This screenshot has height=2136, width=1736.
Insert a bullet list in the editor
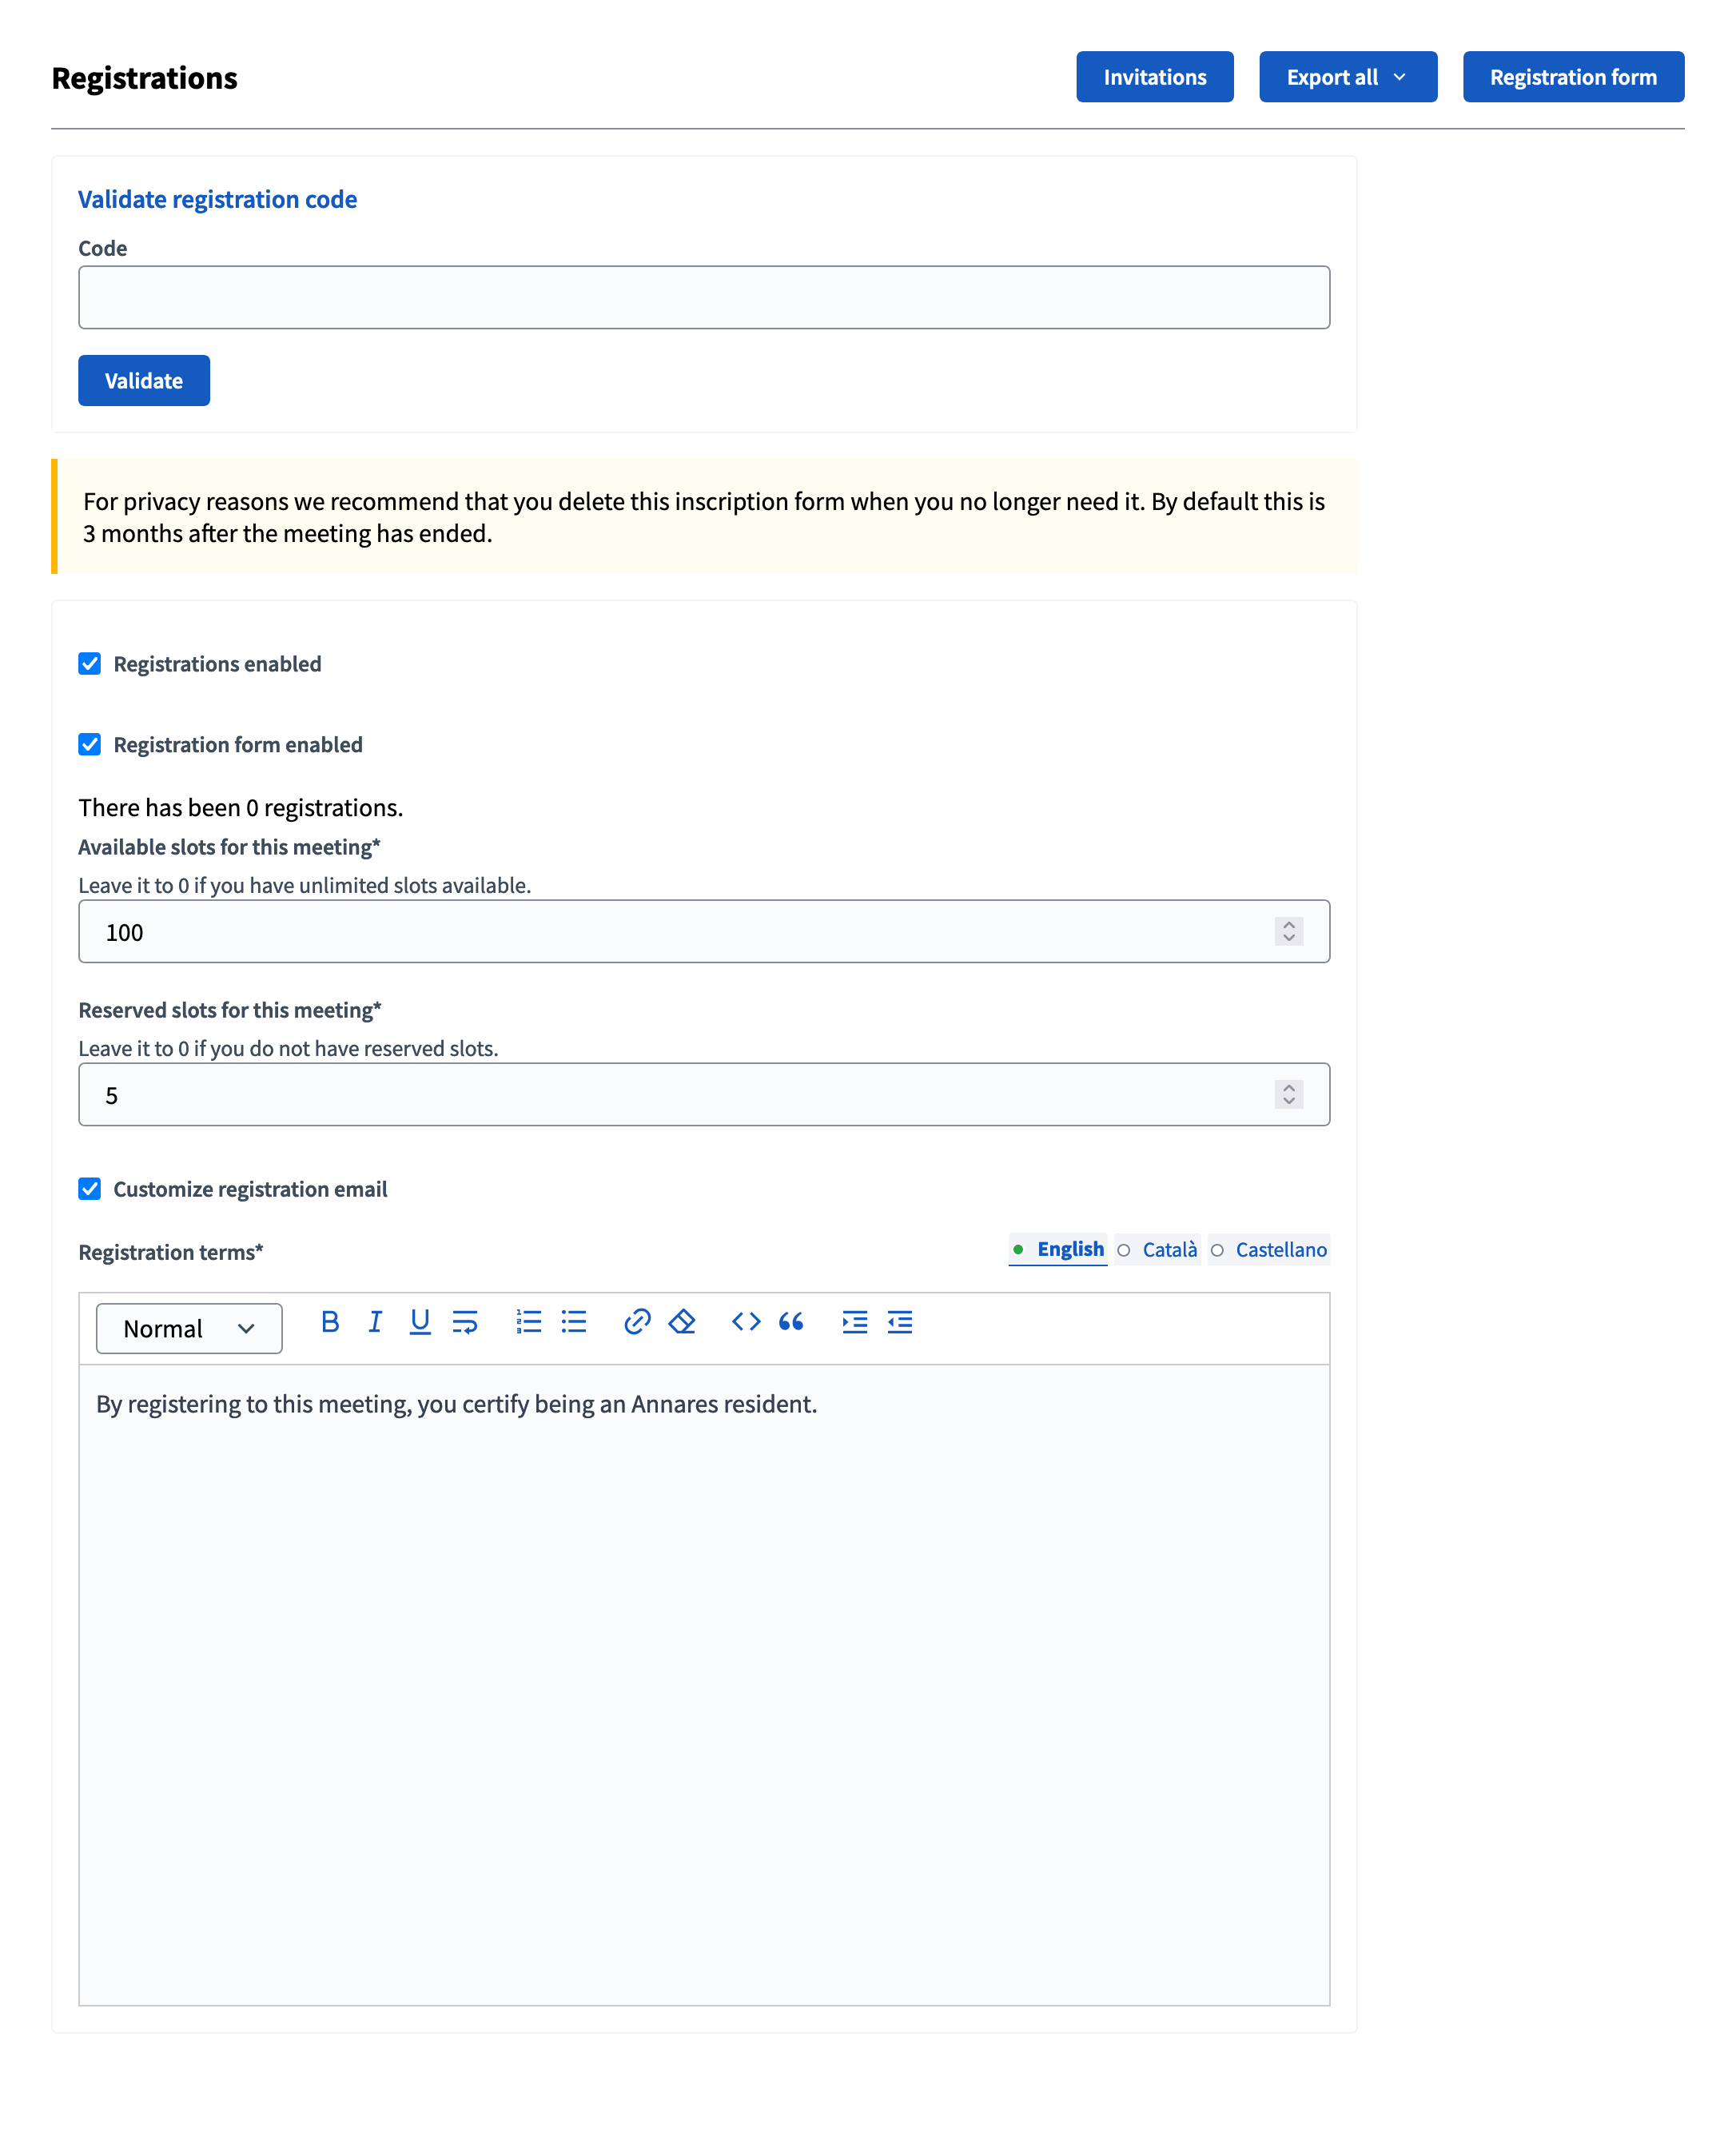click(x=573, y=1322)
